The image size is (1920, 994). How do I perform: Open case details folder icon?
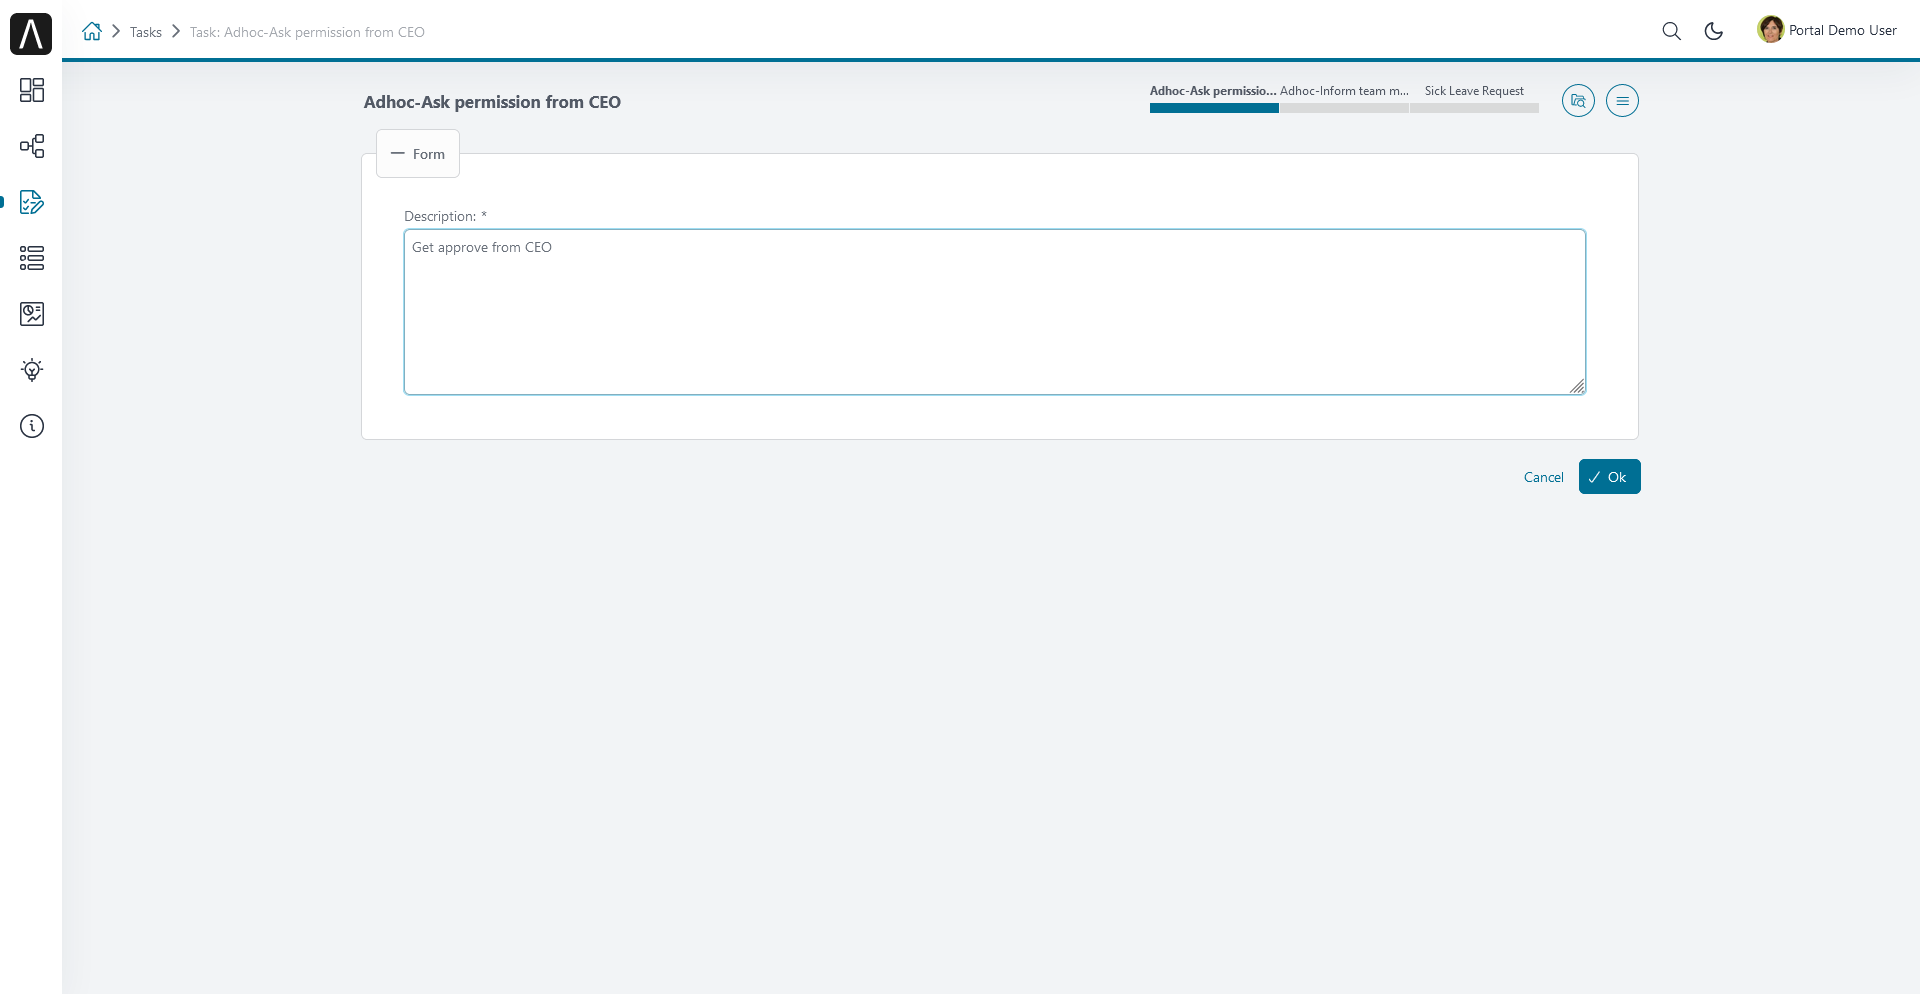(1578, 101)
